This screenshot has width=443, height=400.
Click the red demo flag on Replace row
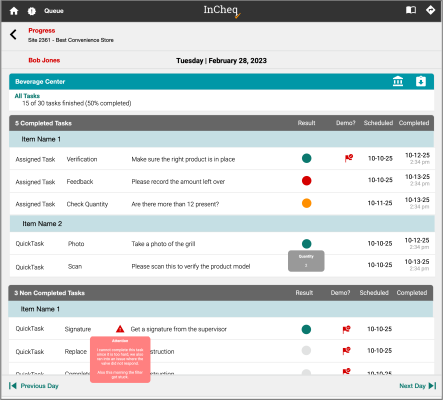click(346, 351)
